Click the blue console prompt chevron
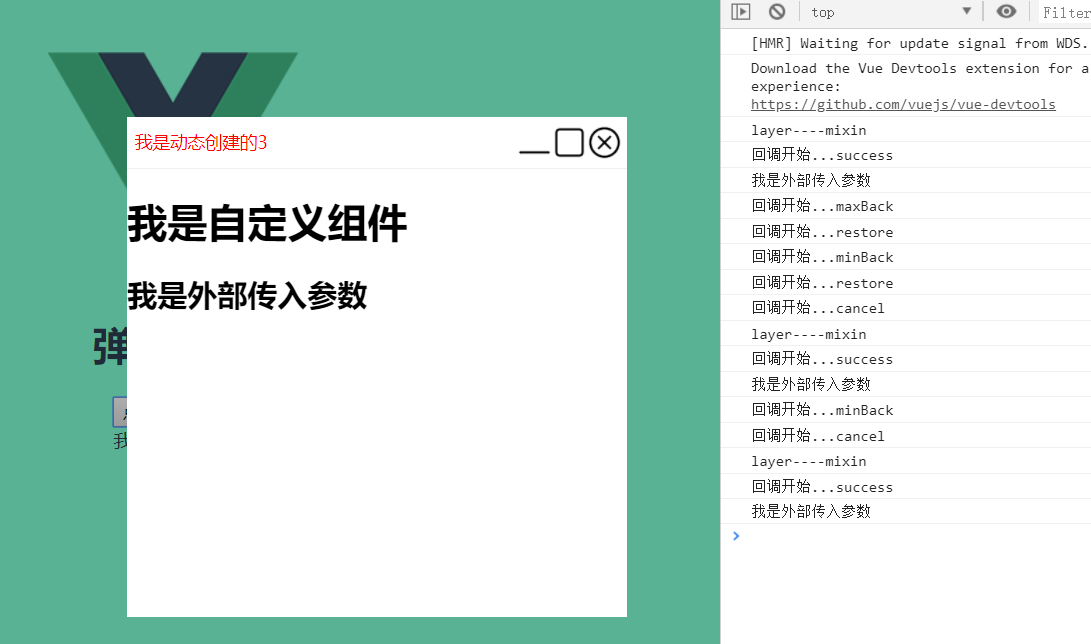This screenshot has height=644, width=1091. point(736,535)
